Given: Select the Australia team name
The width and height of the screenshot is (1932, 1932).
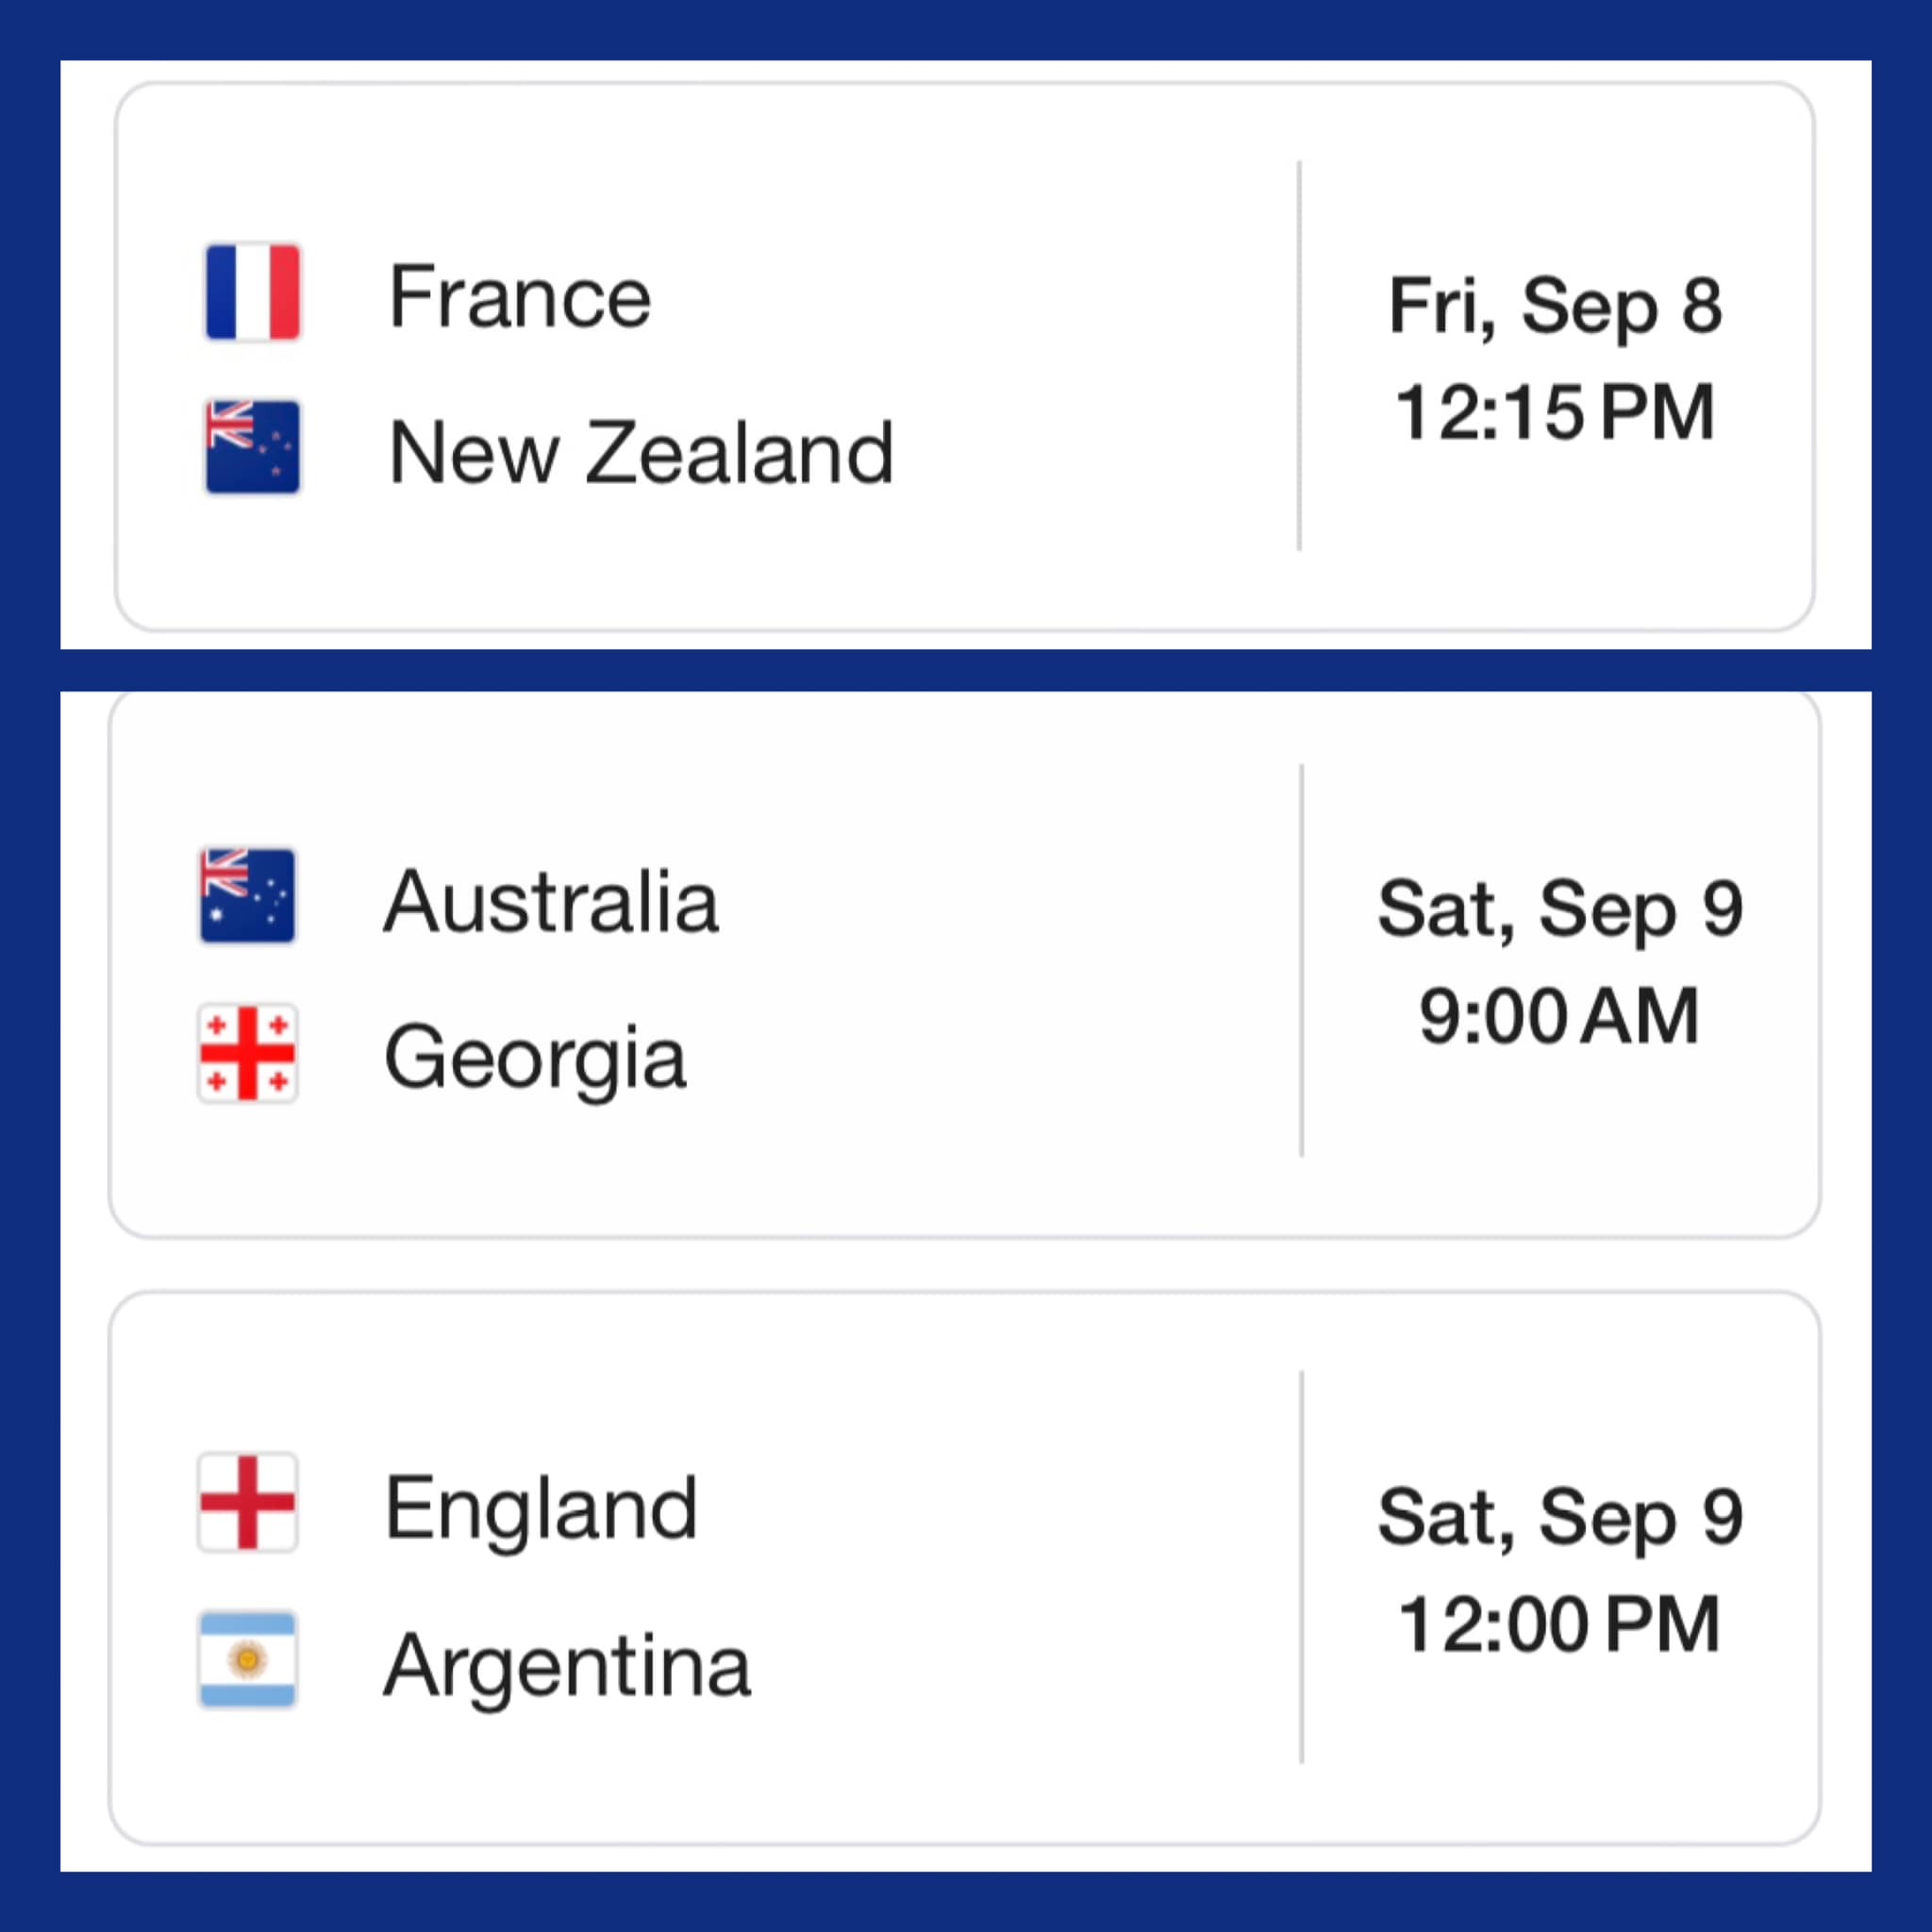Looking at the screenshot, I should (551, 901).
